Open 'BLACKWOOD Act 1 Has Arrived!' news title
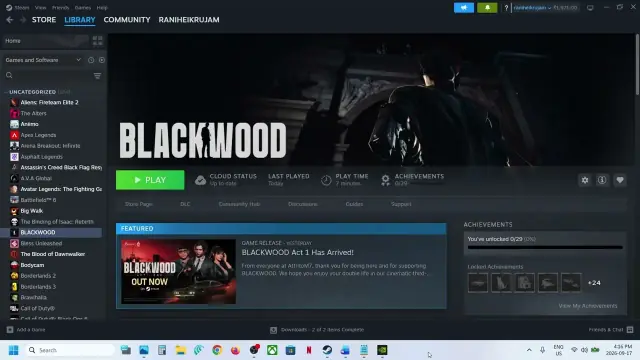The width and height of the screenshot is (640, 360). click(x=298, y=253)
